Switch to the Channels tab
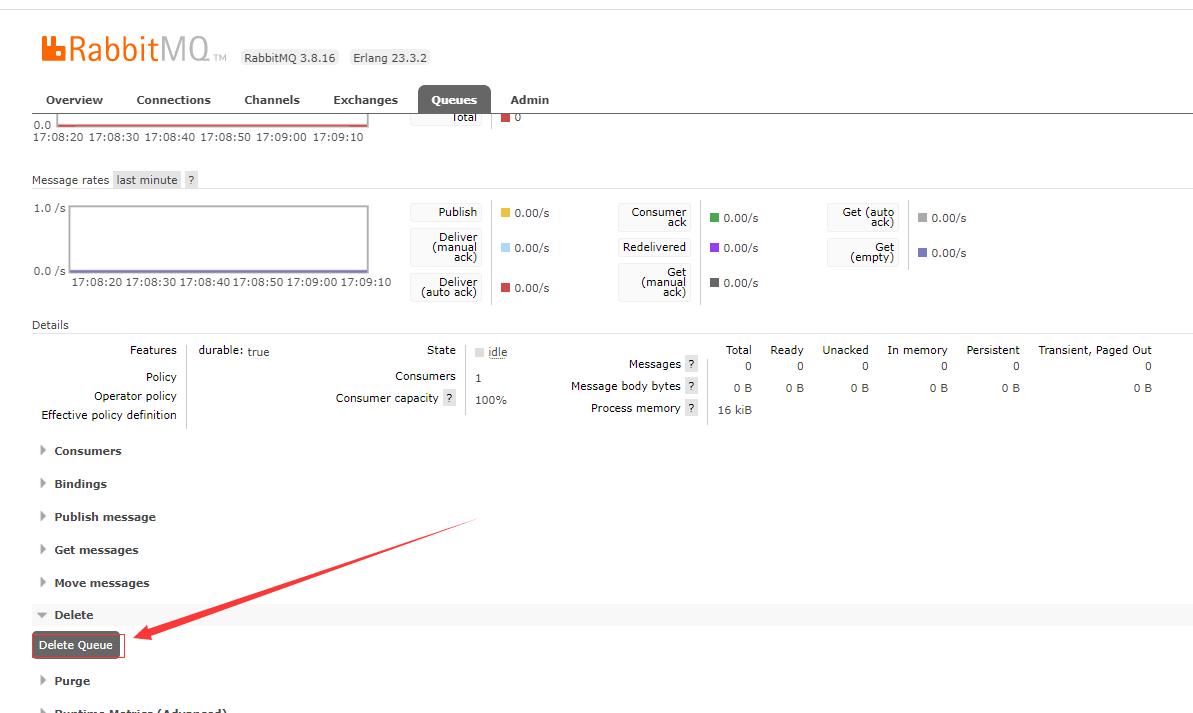 coord(272,100)
